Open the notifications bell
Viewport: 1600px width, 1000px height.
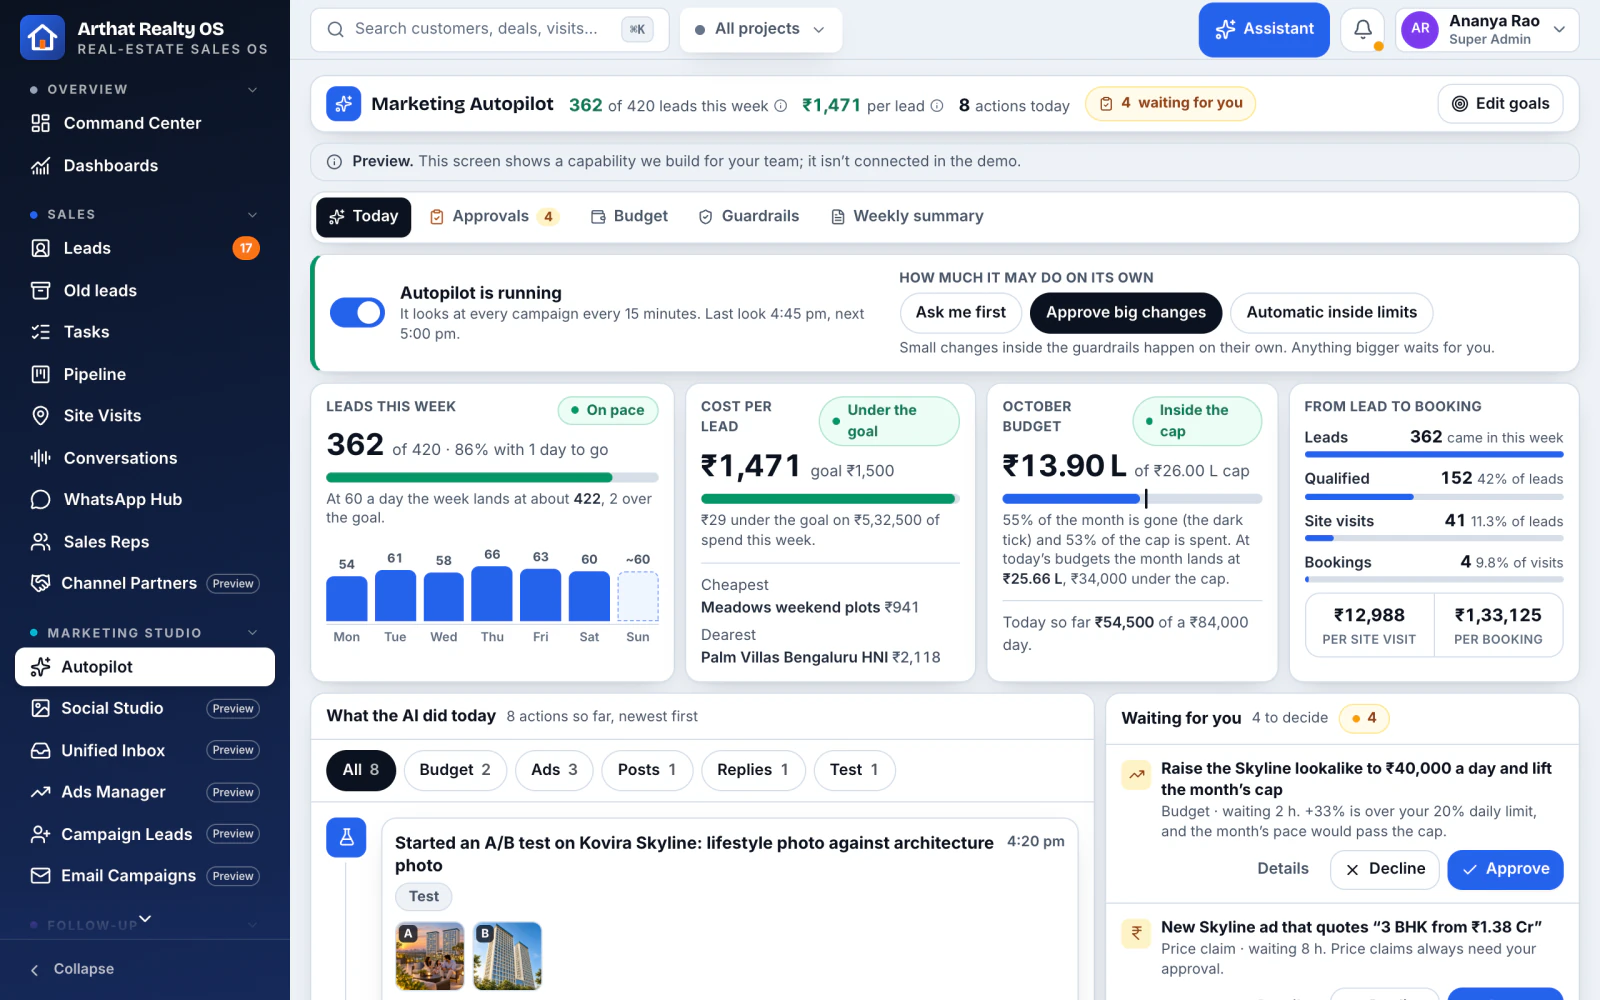pyautogui.click(x=1362, y=30)
